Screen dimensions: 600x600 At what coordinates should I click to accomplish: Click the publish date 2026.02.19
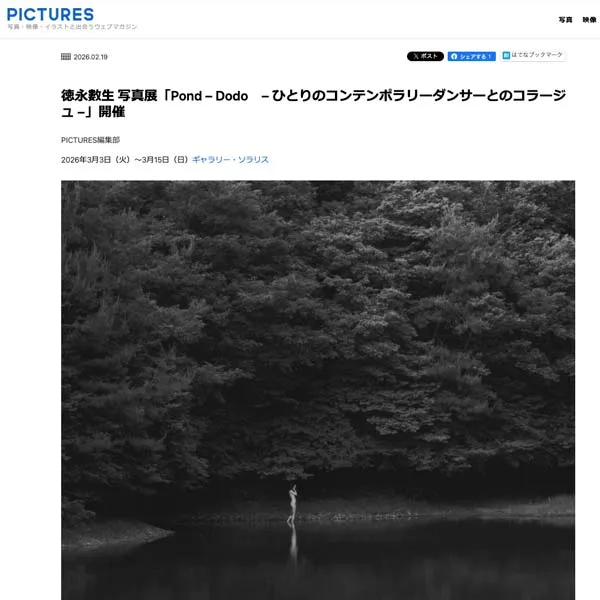[x=90, y=57]
